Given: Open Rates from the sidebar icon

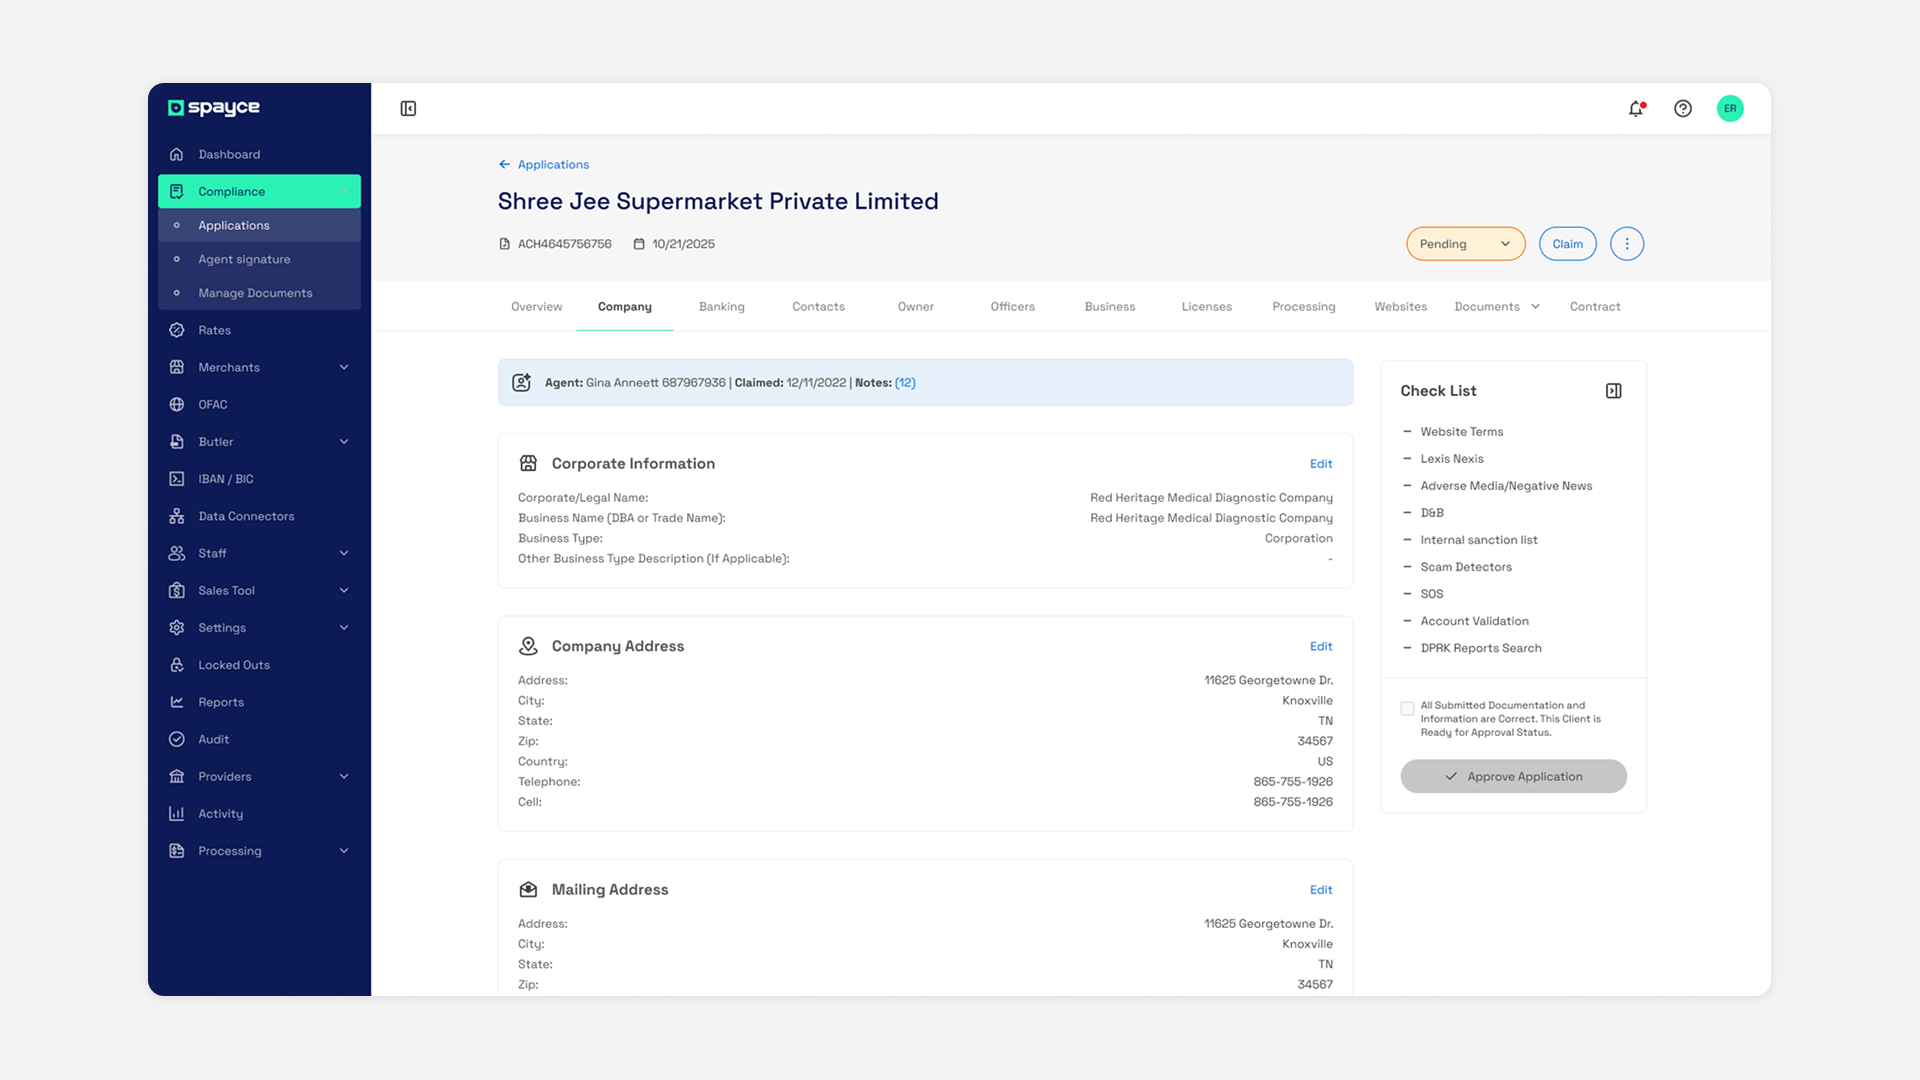Looking at the screenshot, I should coord(177,330).
